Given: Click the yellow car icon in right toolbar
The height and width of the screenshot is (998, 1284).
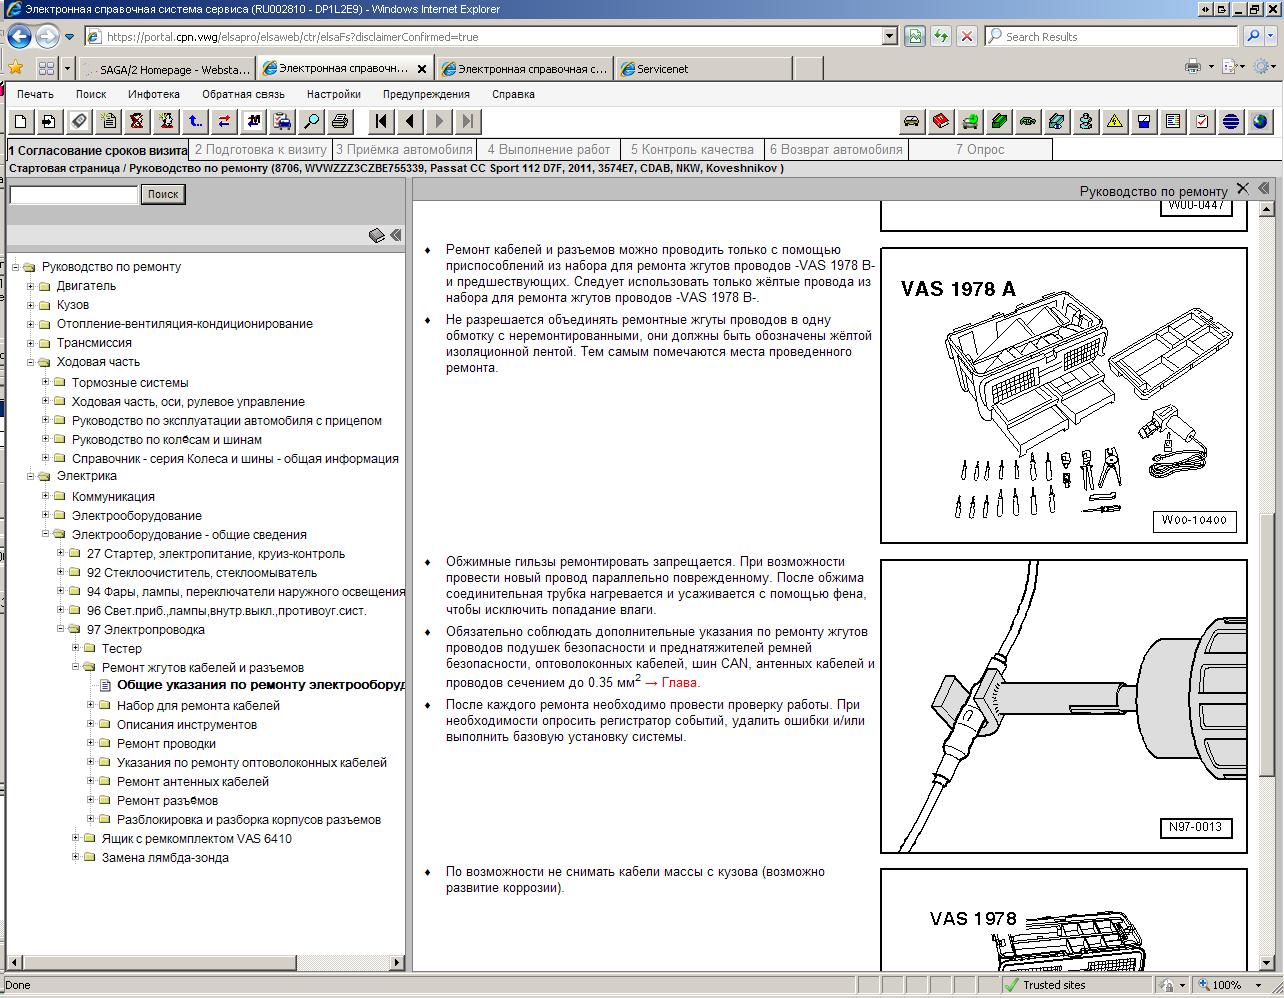Looking at the screenshot, I should [x=911, y=121].
